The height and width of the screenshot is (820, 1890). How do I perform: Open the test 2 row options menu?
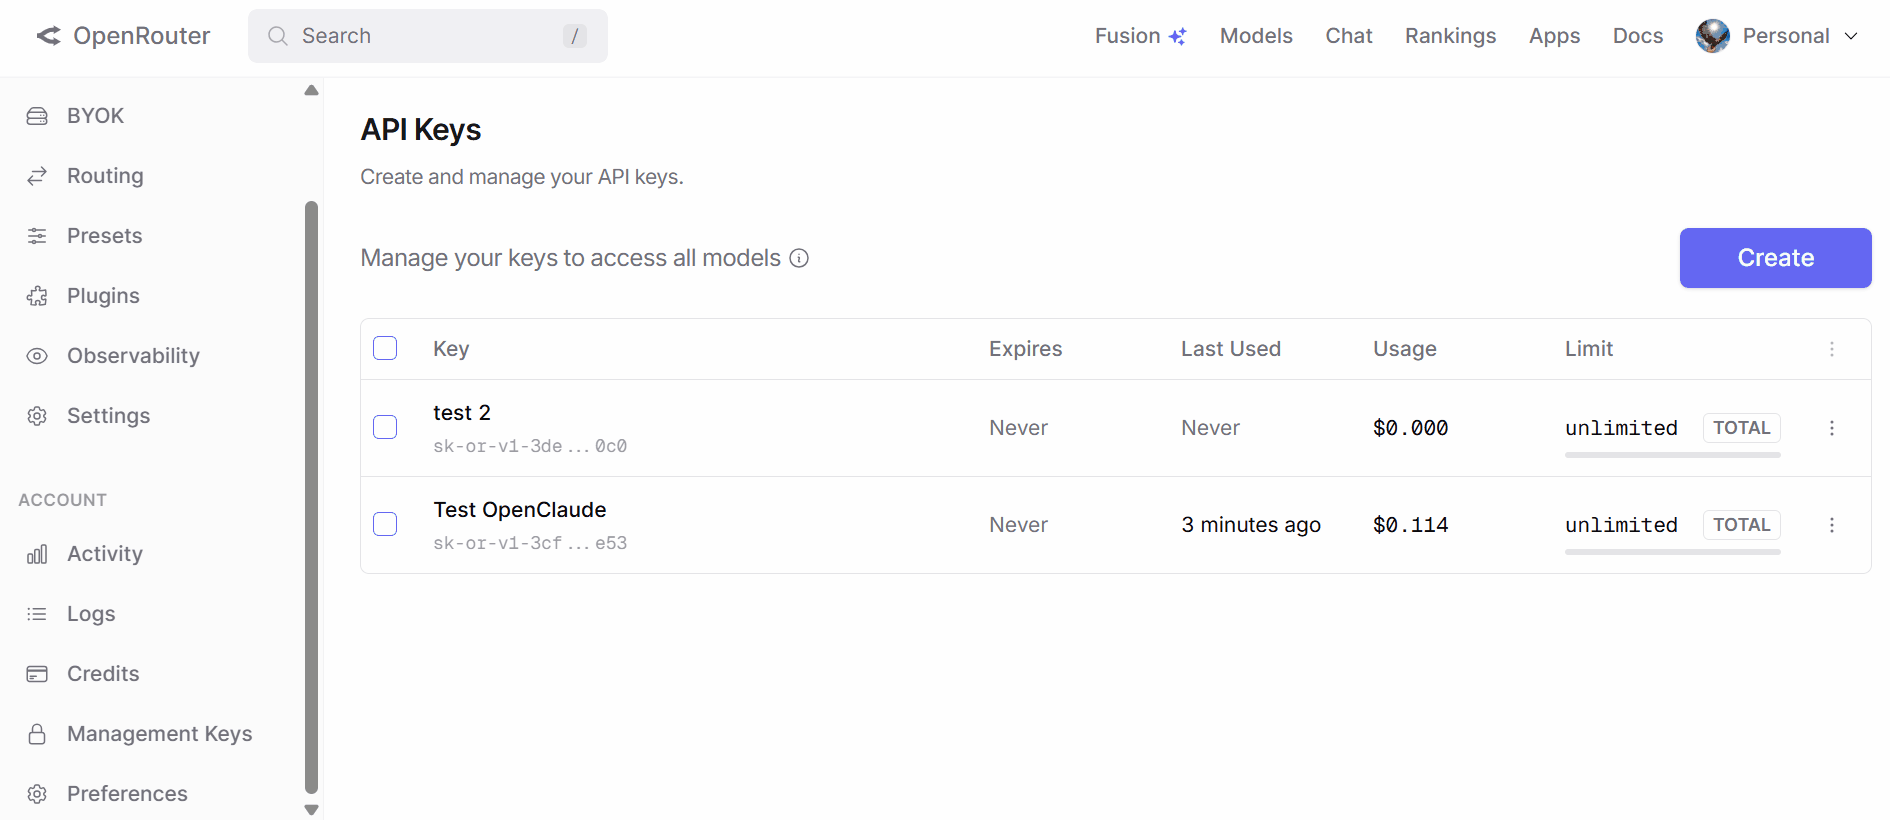click(x=1832, y=428)
